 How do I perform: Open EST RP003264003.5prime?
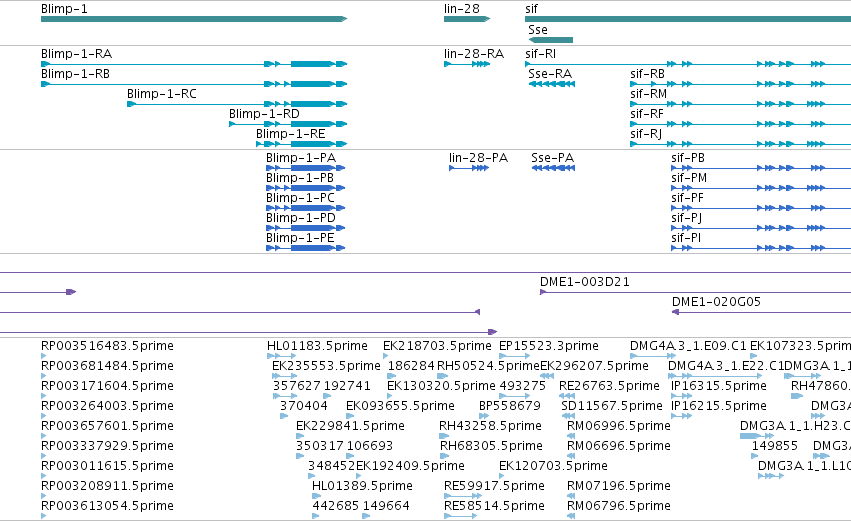click(x=107, y=406)
